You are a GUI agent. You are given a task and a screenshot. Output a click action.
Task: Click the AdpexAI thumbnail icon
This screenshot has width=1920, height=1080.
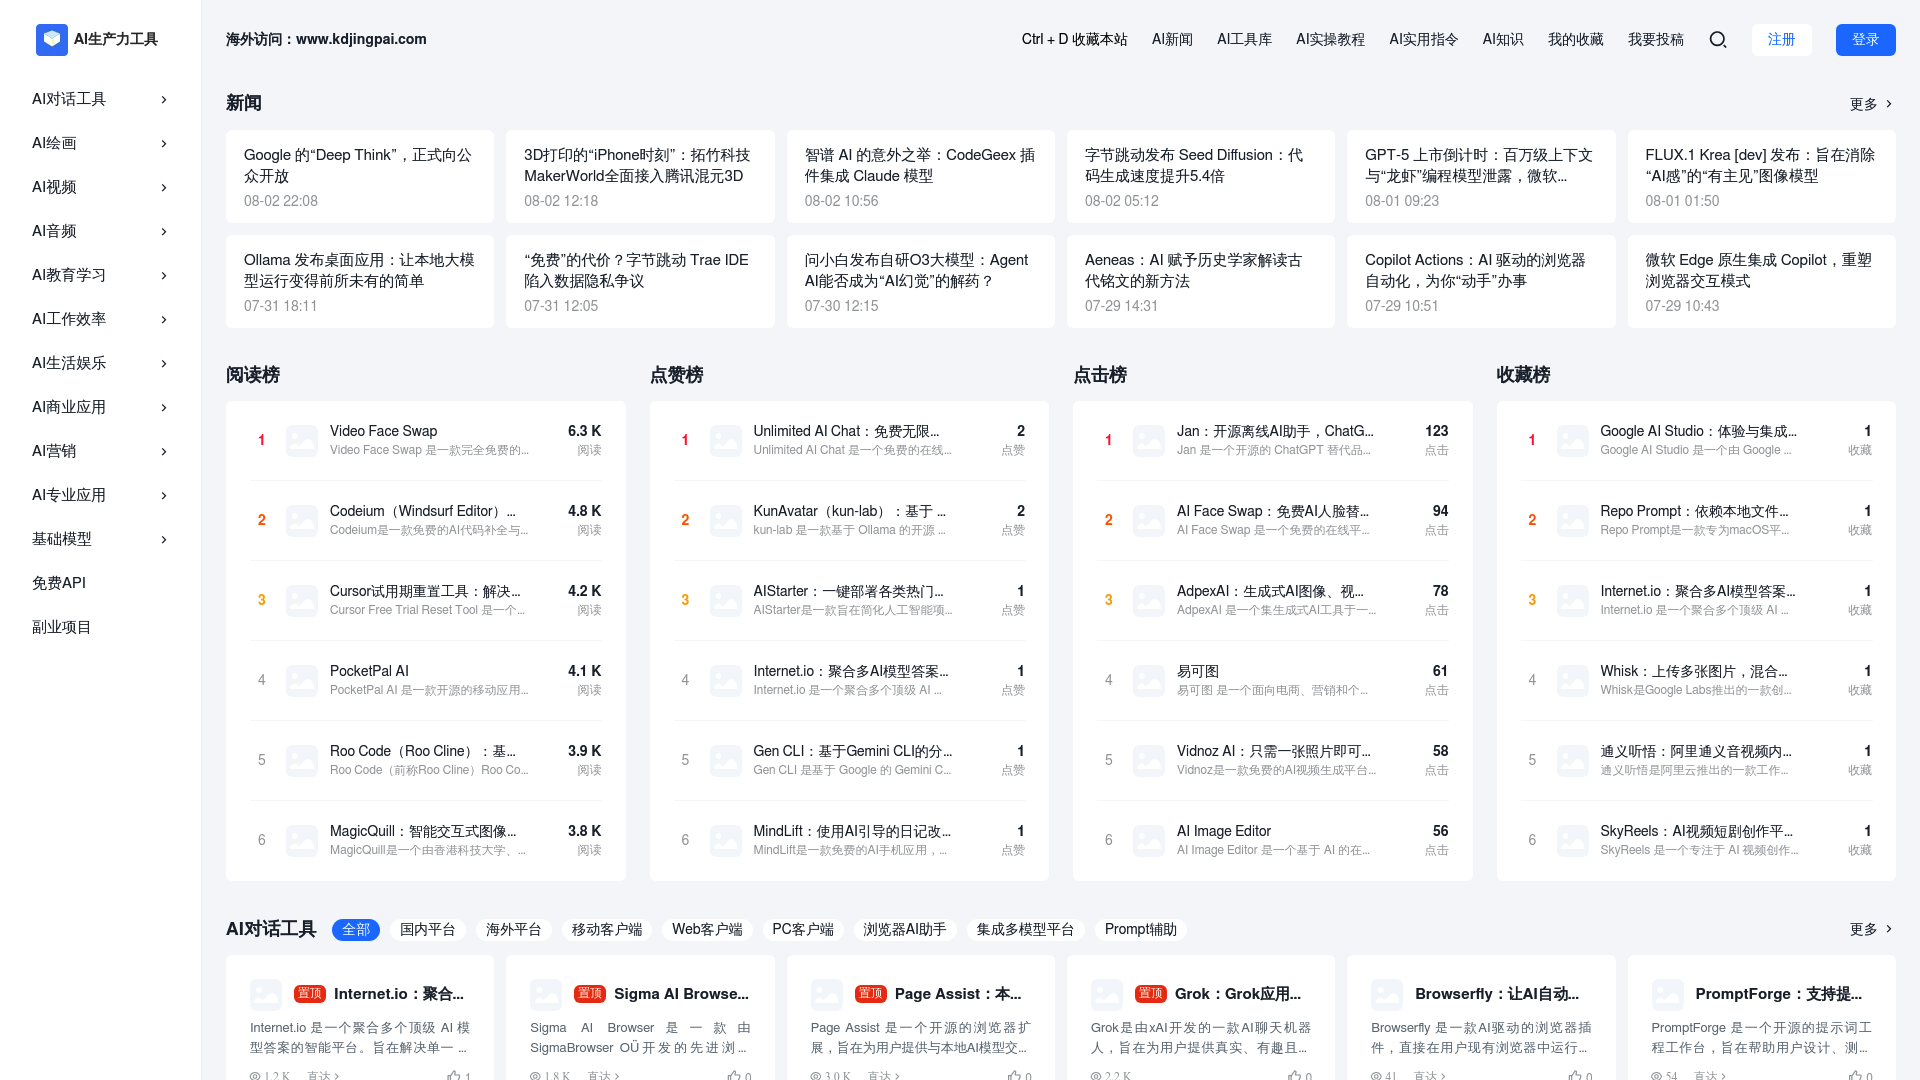[x=1149, y=600]
